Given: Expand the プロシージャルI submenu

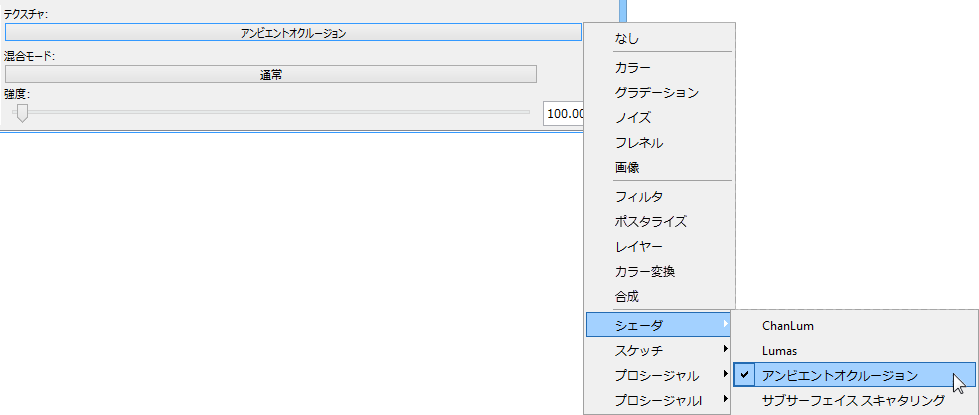Looking at the screenshot, I should click(x=659, y=400).
